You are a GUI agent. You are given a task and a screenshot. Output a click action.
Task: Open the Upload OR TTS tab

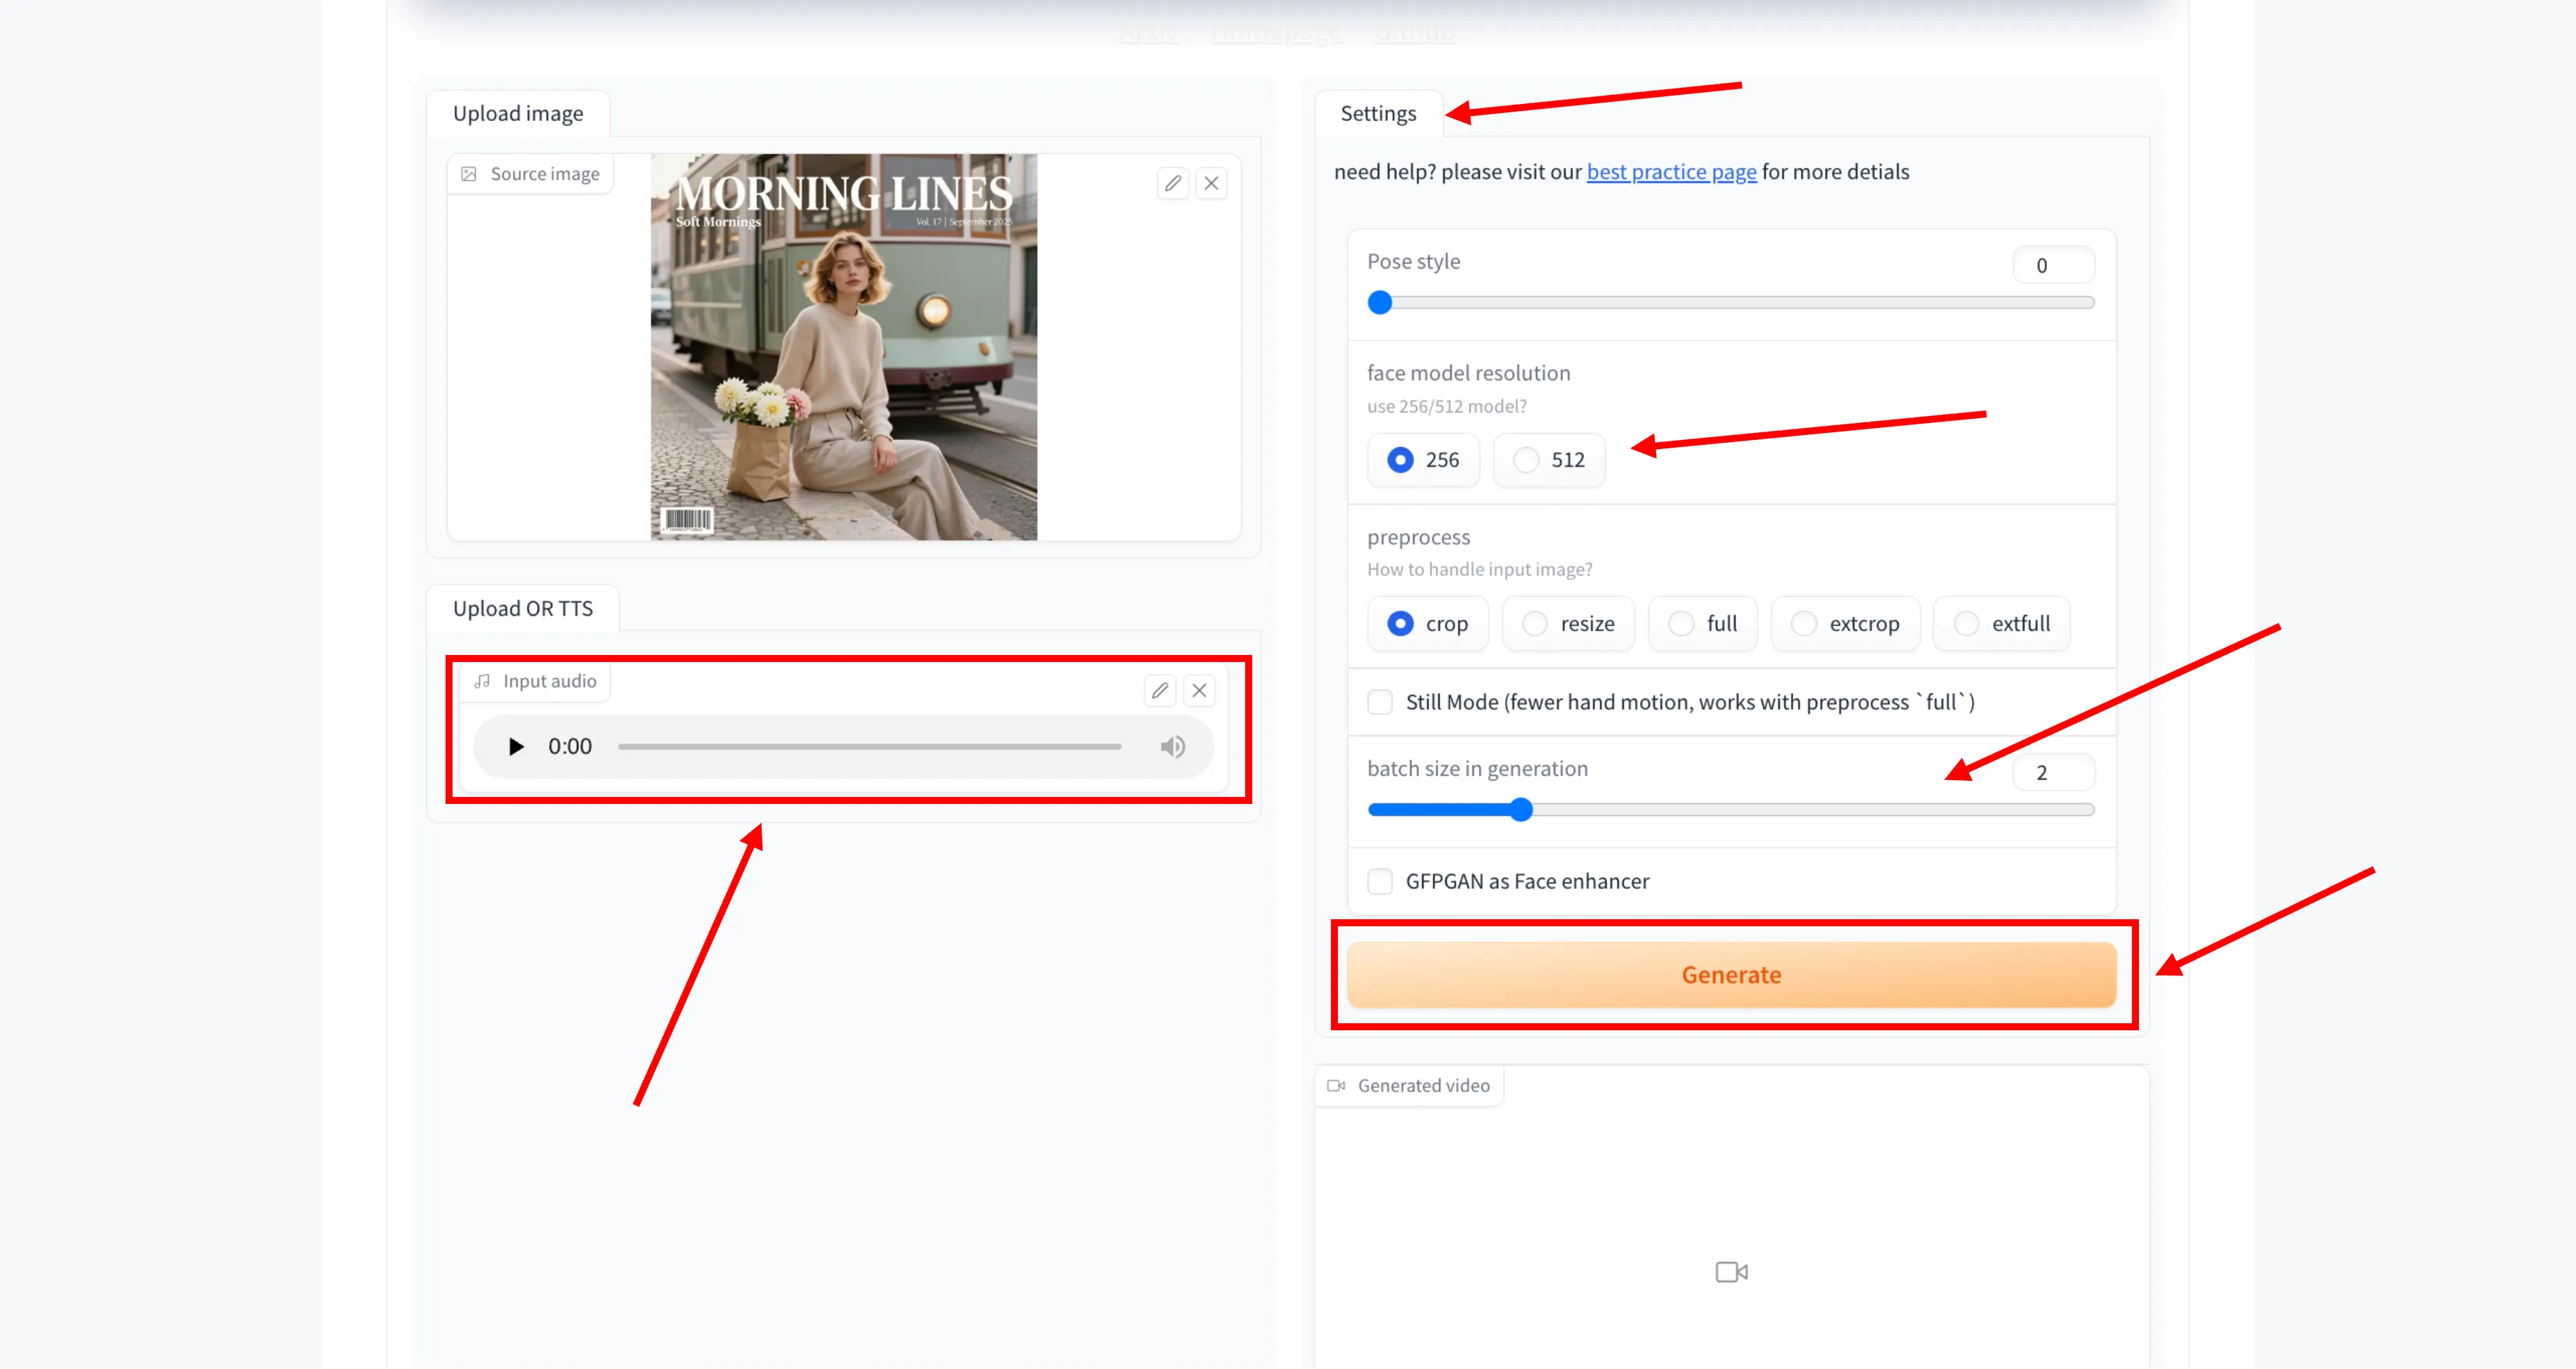[x=523, y=607]
